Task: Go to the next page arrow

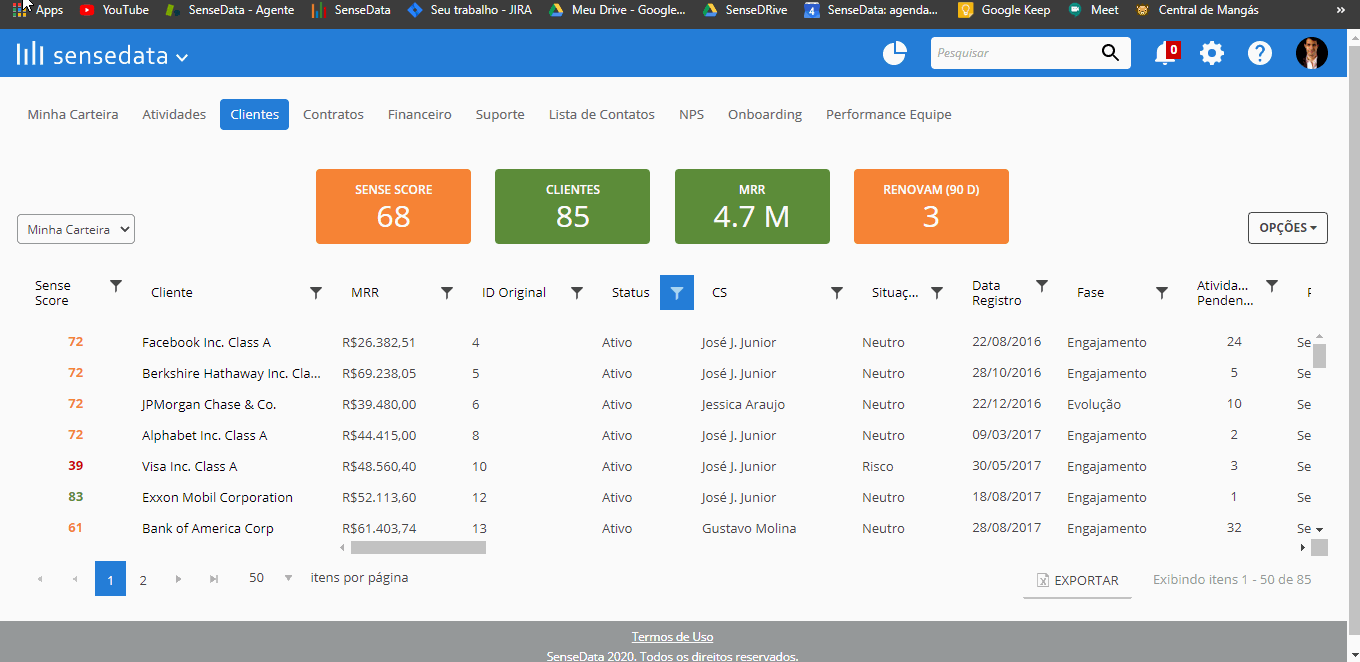Action: [178, 579]
